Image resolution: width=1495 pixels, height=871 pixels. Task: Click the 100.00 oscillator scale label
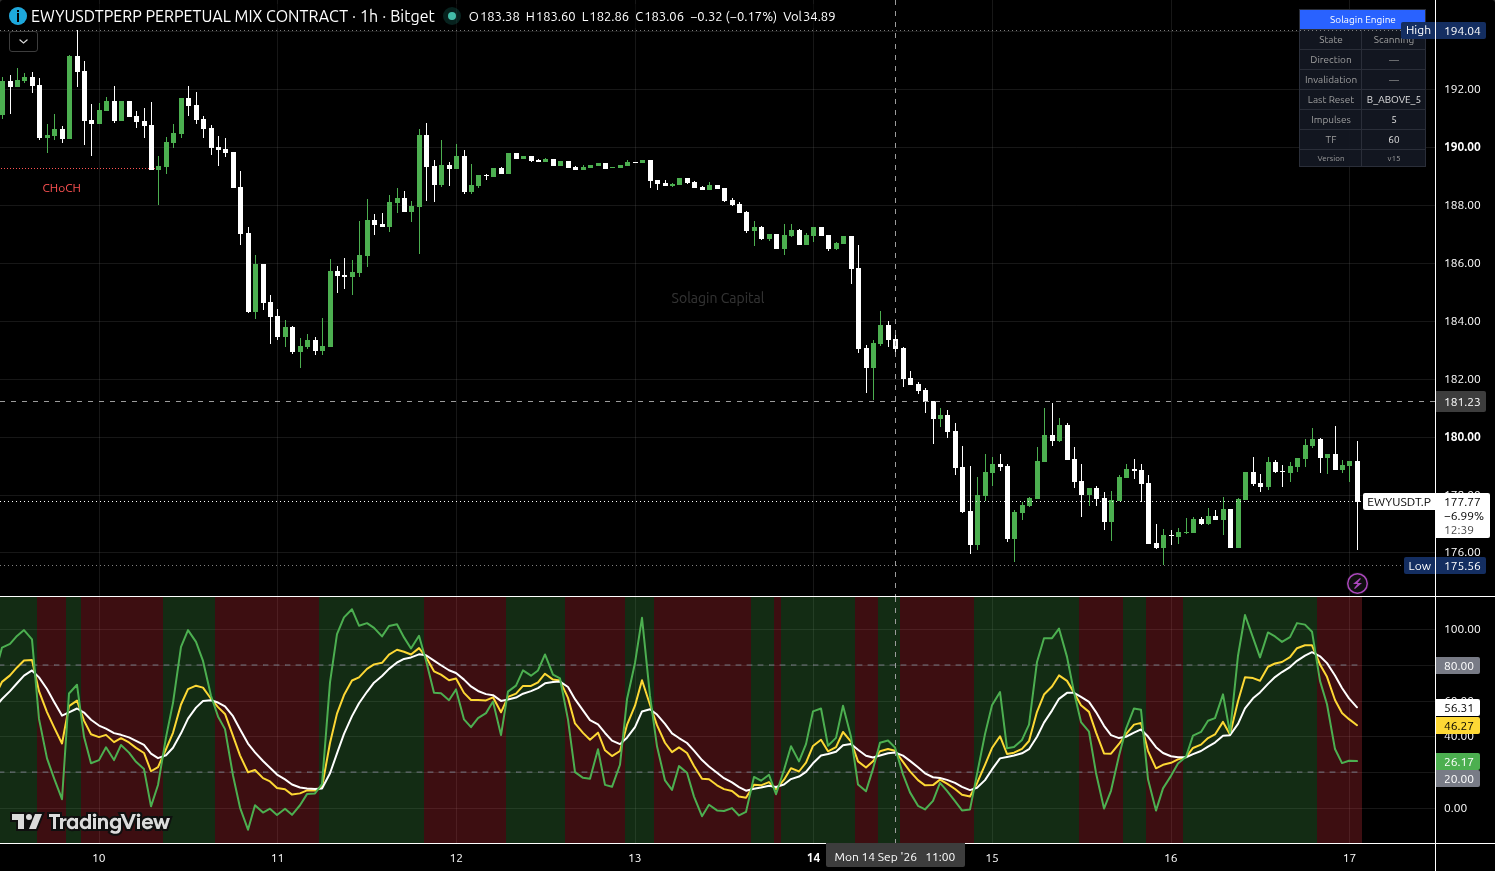pyautogui.click(x=1462, y=629)
